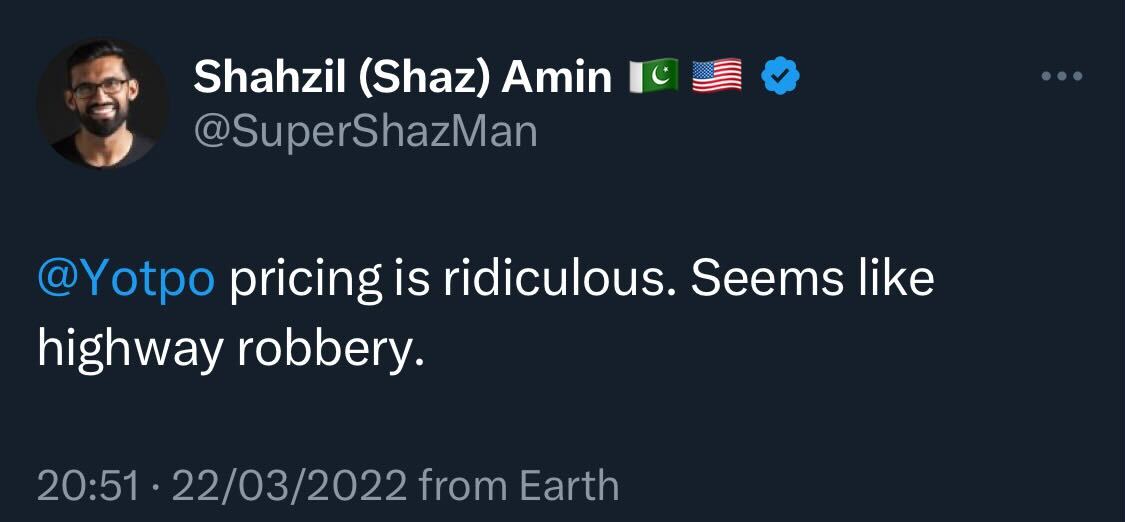The width and height of the screenshot is (1125, 522).
Task: Click the United States flag emoji
Action: coord(717,77)
